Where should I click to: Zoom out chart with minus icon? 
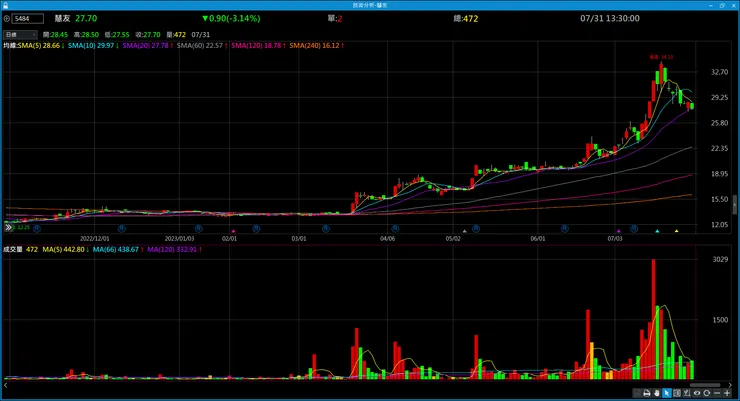pos(717,393)
